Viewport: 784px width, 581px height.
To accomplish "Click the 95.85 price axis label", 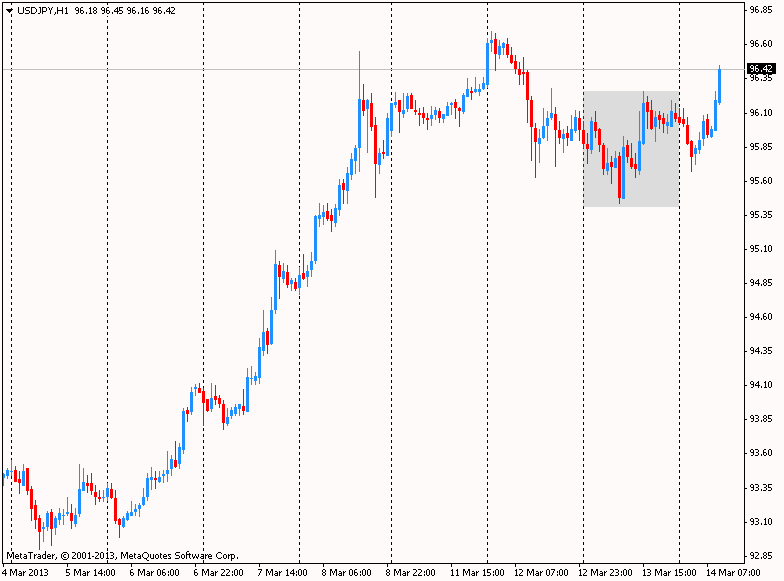I will [x=760, y=146].
